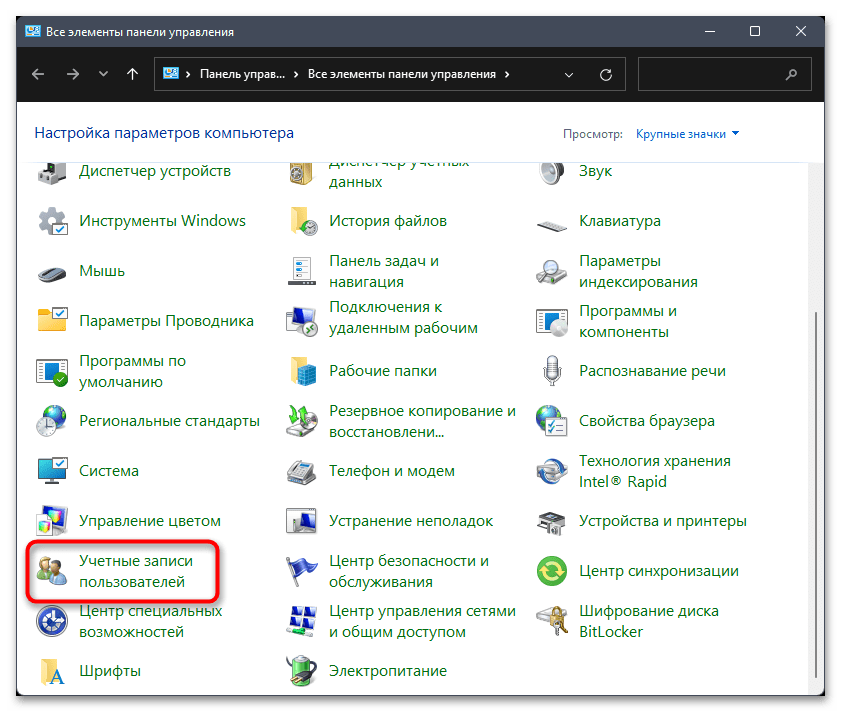The image size is (841, 712).
Task: Go forward with the forward arrow
Action: [73, 74]
